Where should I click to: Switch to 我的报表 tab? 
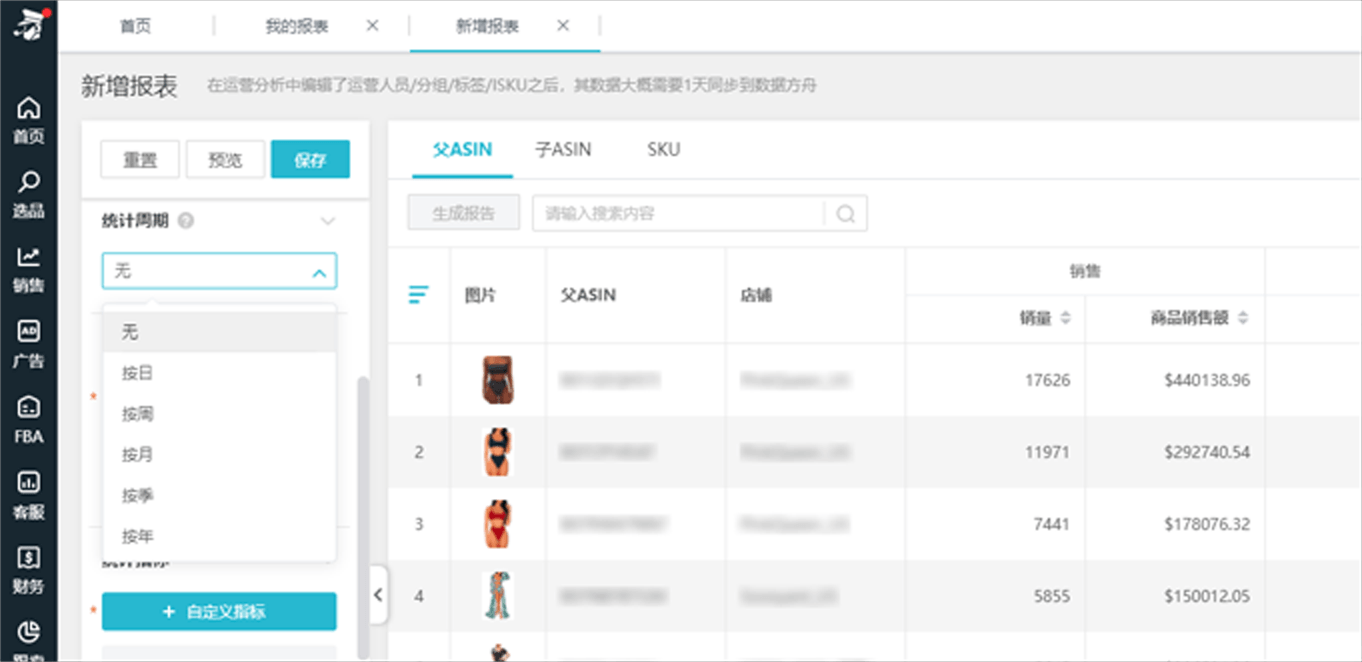pyautogui.click(x=296, y=26)
